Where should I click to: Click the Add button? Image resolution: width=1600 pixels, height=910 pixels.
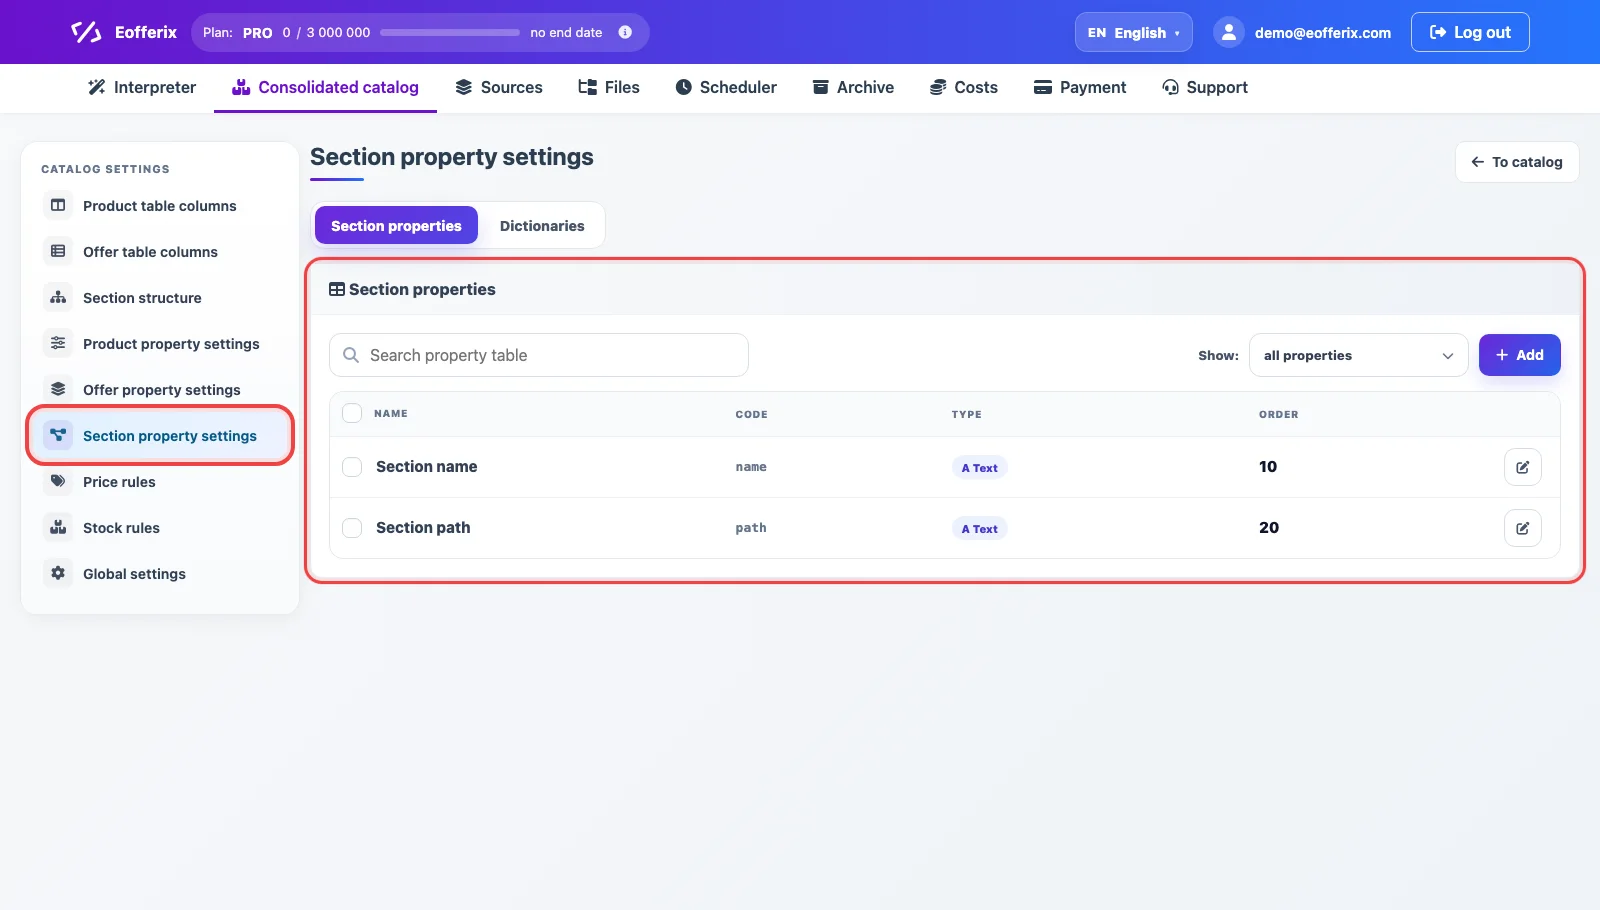[1519, 355]
